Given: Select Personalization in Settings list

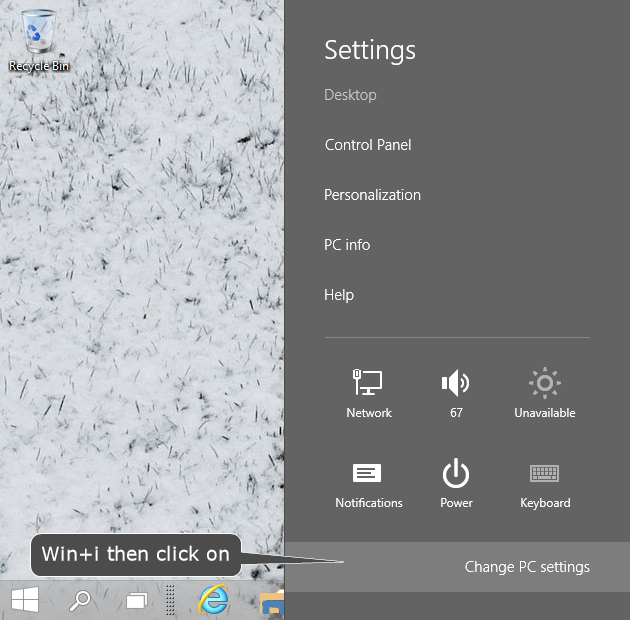Looking at the screenshot, I should coord(372,195).
